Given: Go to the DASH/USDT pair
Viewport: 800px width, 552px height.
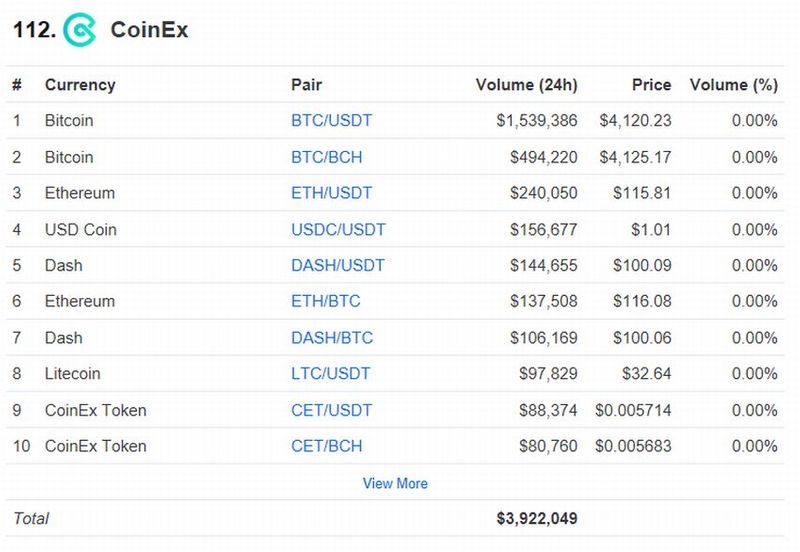Looking at the screenshot, I should click(x=337, y=265).
